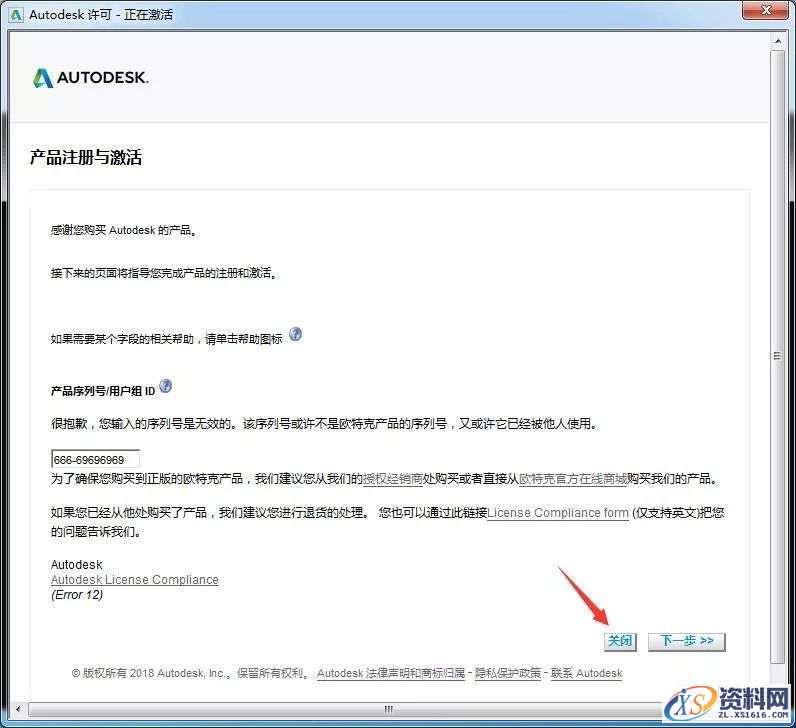Image resolution: width=796 pixels, height=728 pixels.
Task: Click the 产品注册与激活 heading
Action: point(86,157)
